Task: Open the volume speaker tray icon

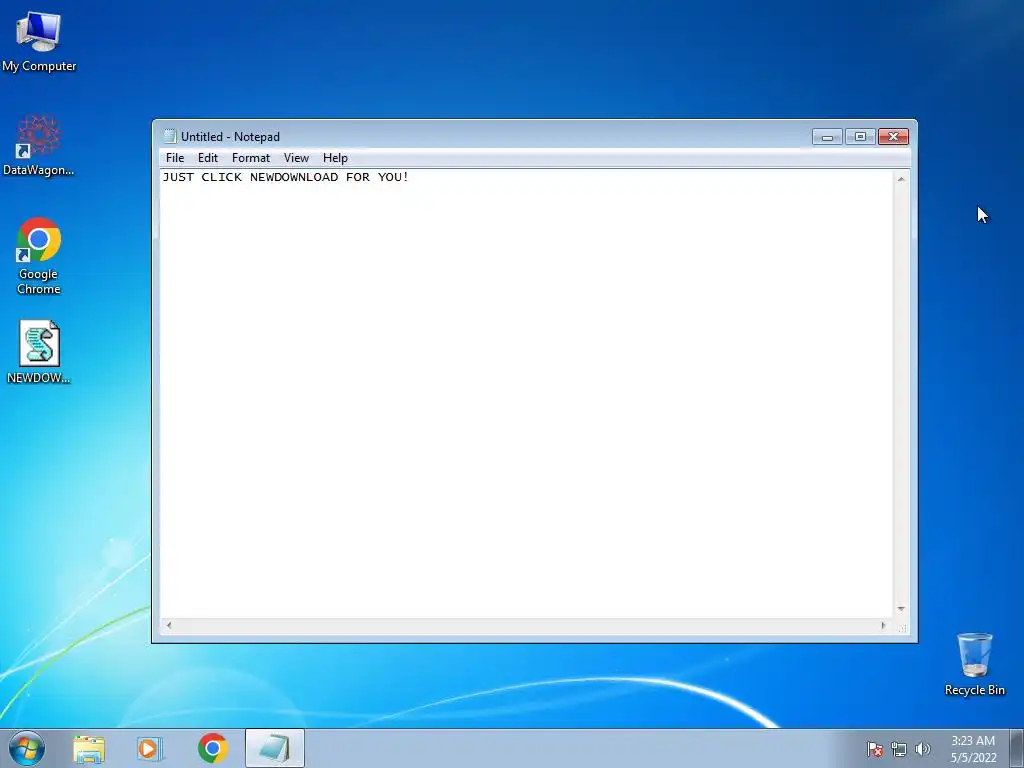Action: (x=923, y=749)
